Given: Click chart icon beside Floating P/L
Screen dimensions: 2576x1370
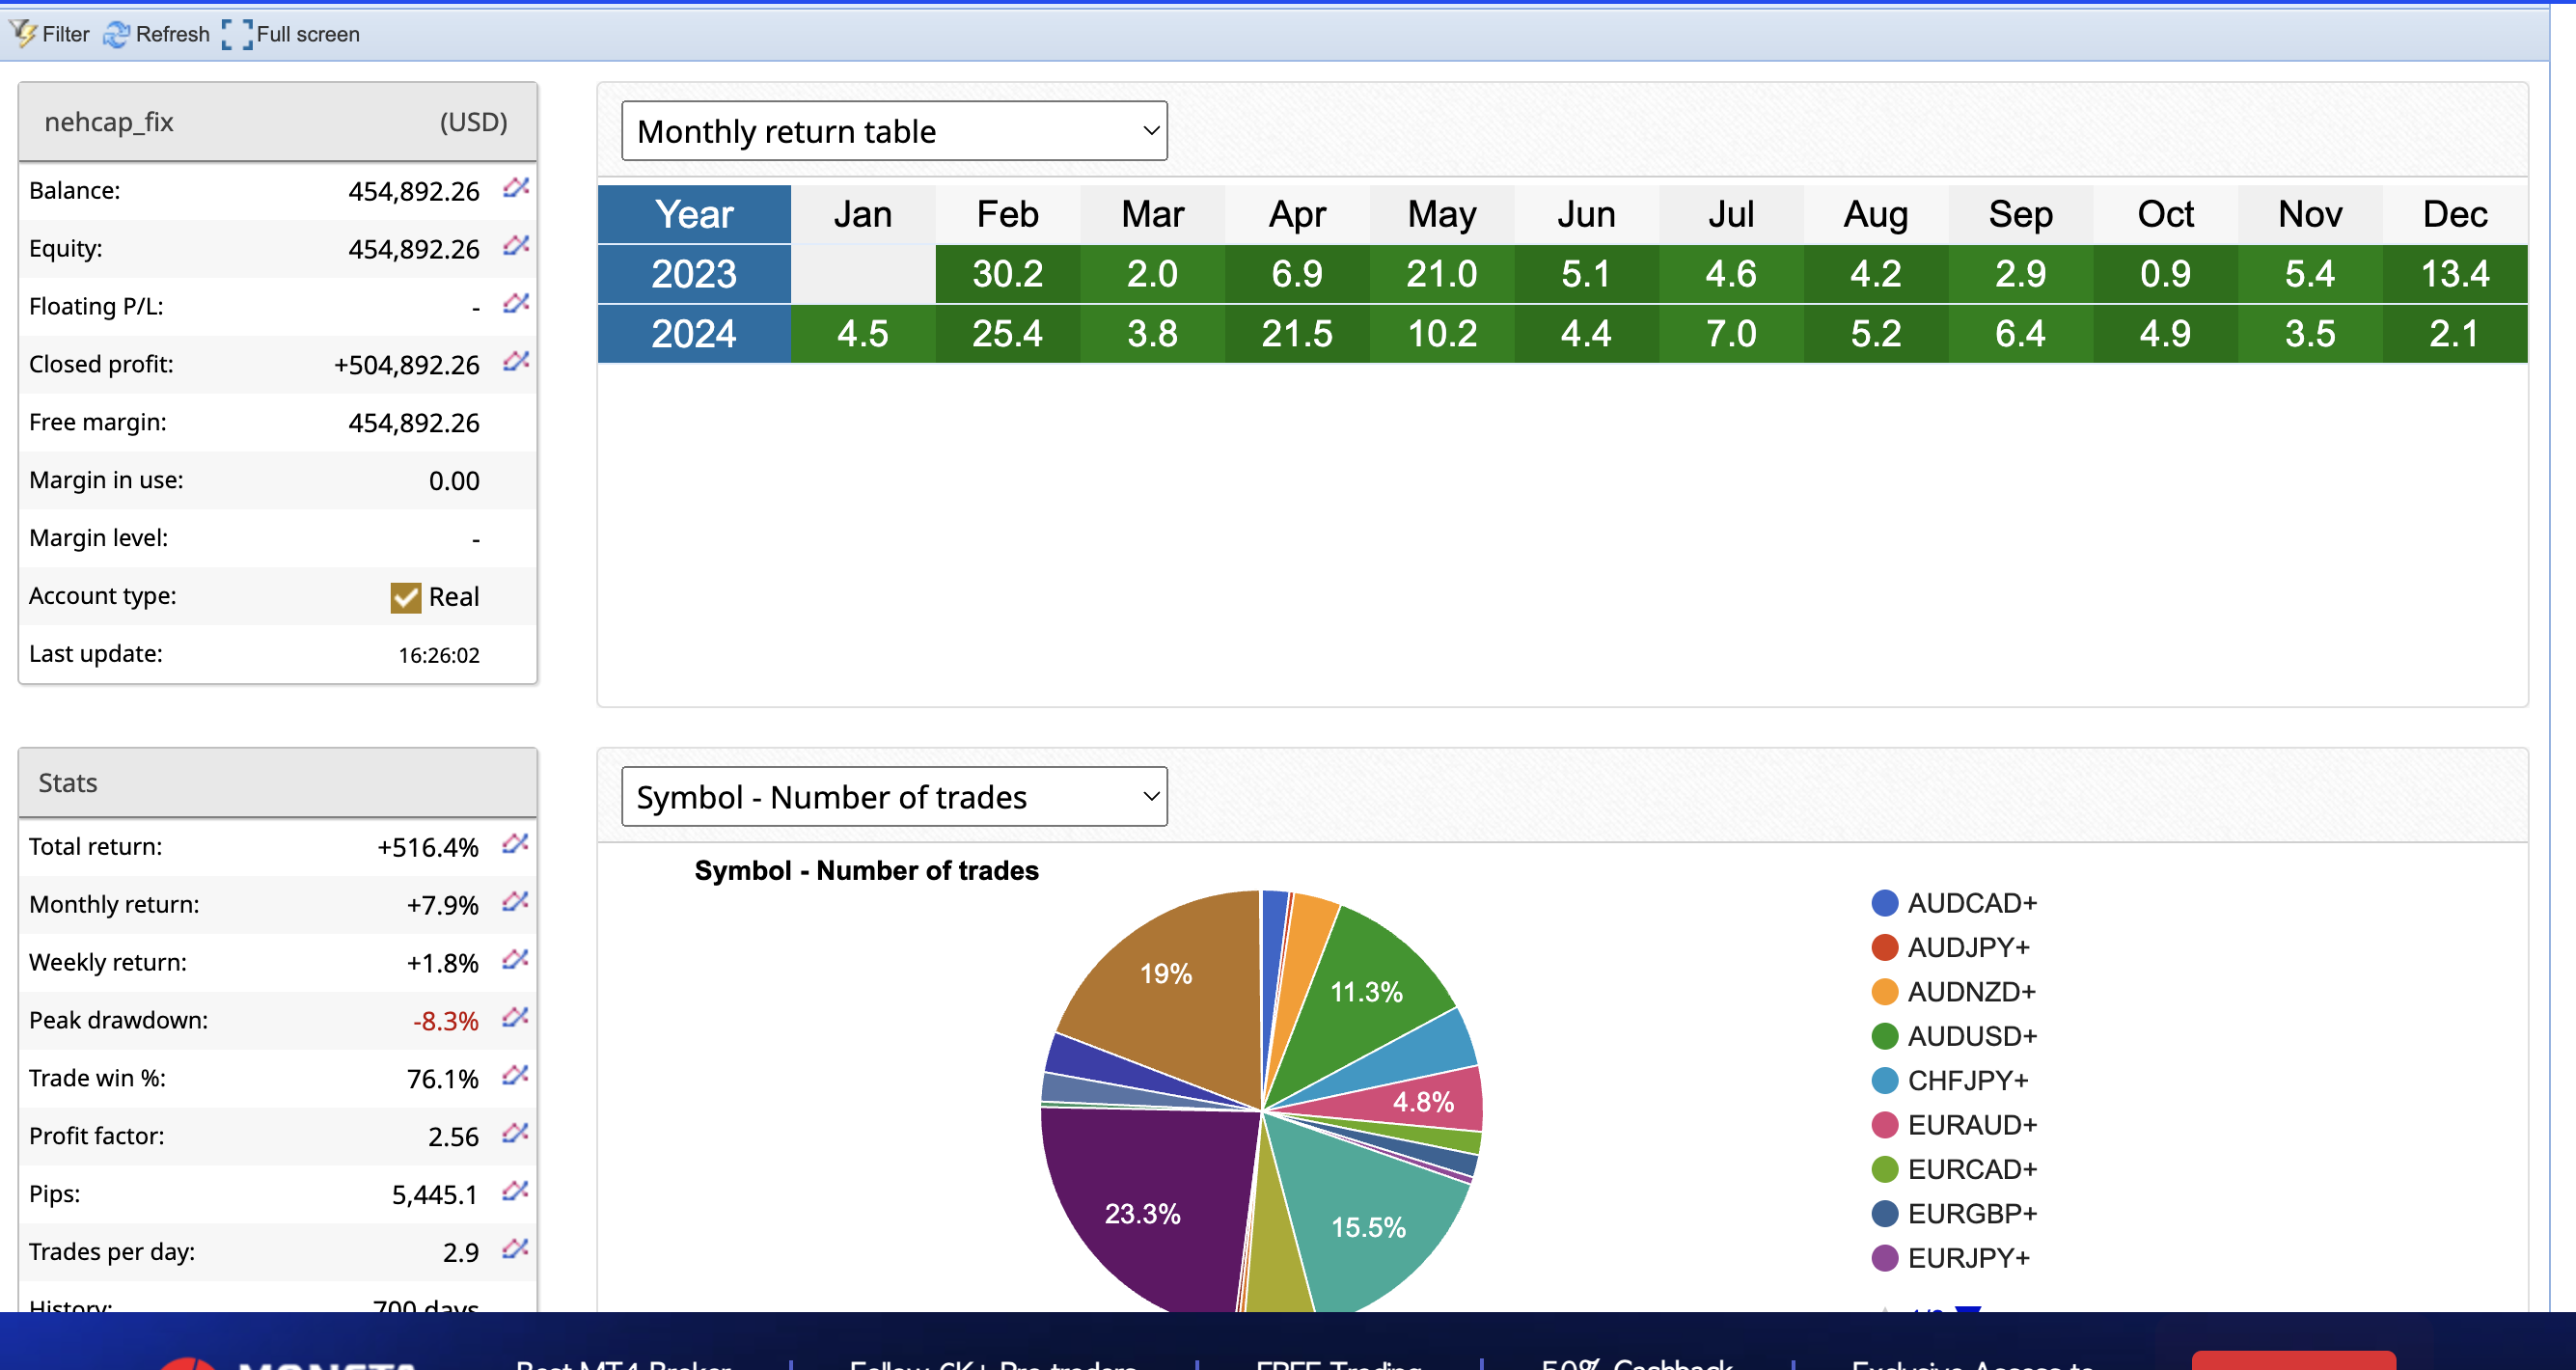Looking at the screenshot, I should pos(515,304).
